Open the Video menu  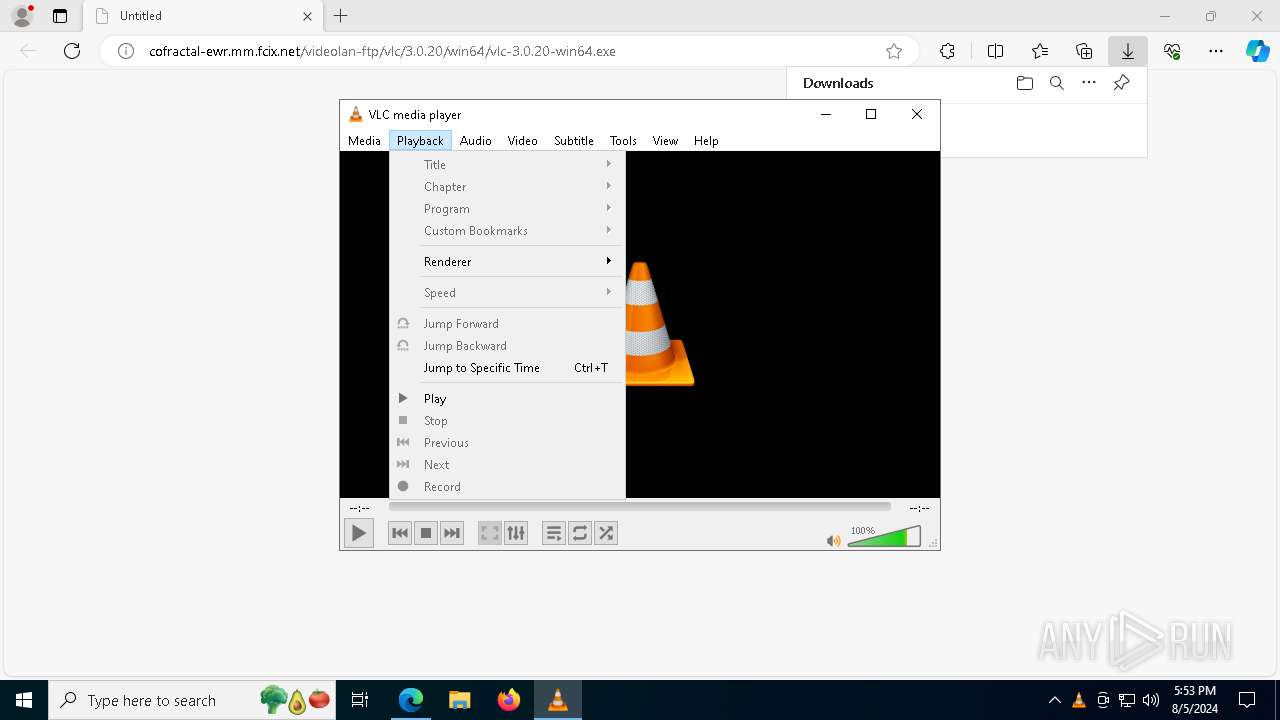[522, 141]
